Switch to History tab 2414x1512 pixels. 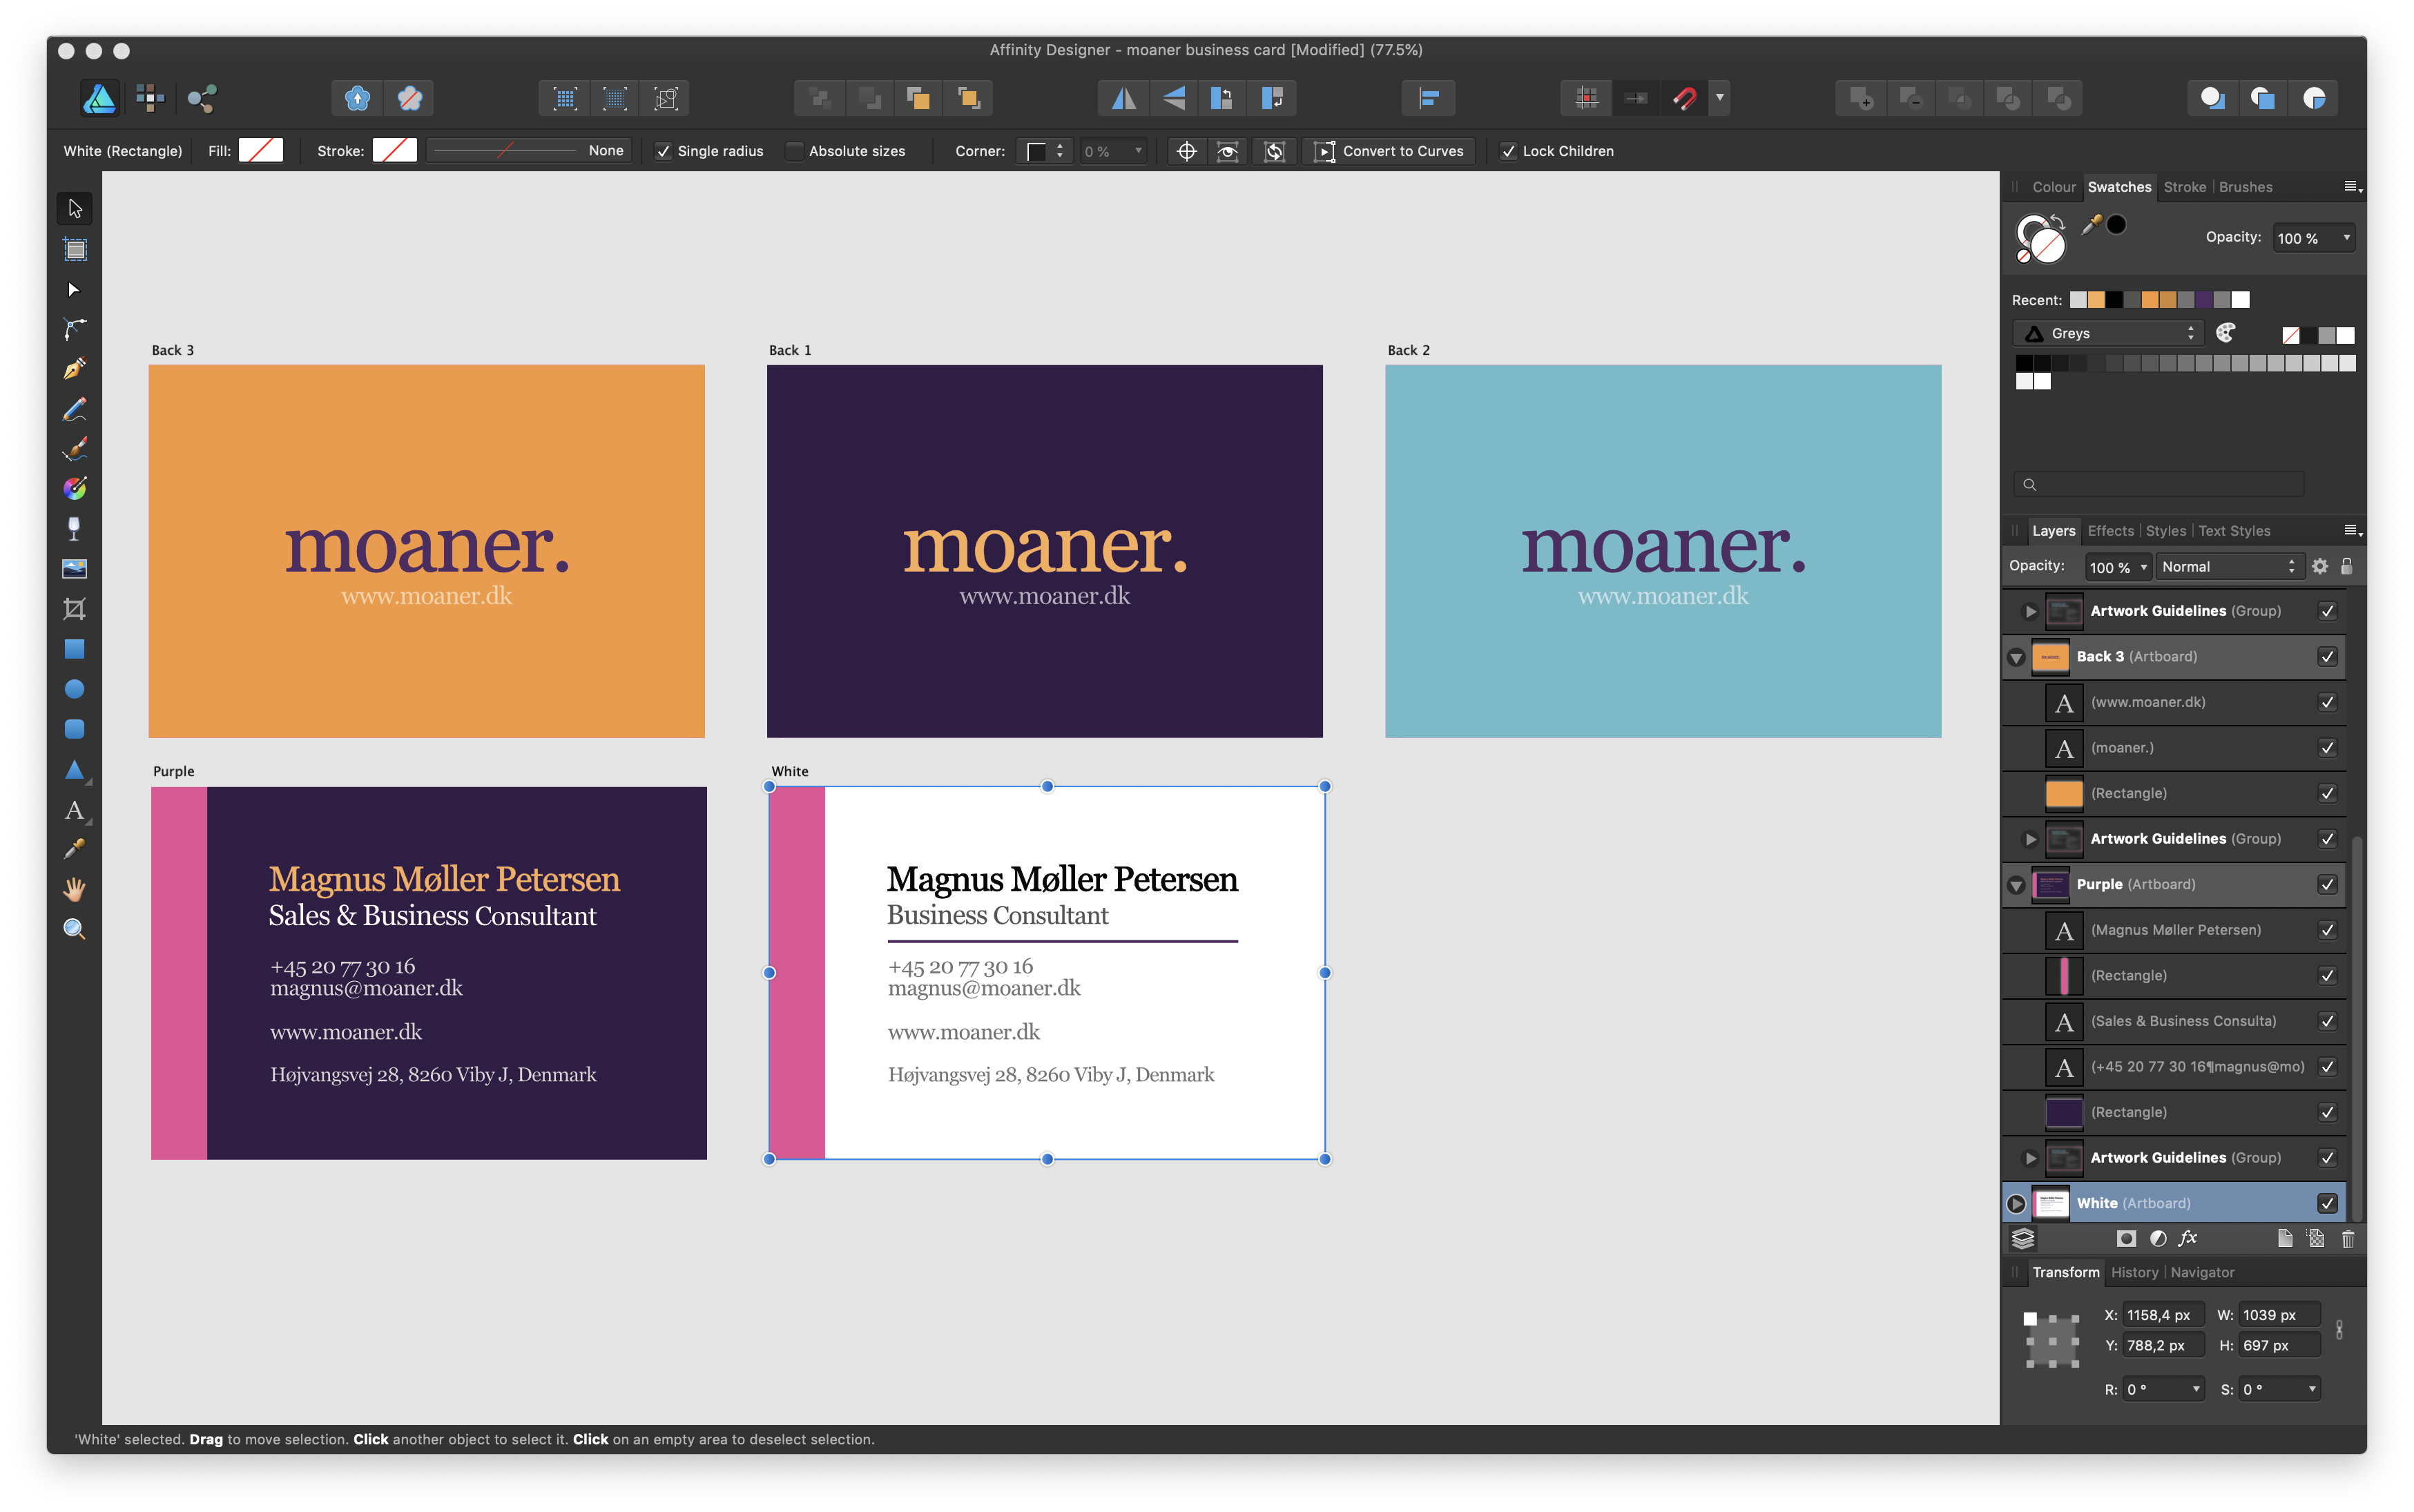point(2134,1273)
